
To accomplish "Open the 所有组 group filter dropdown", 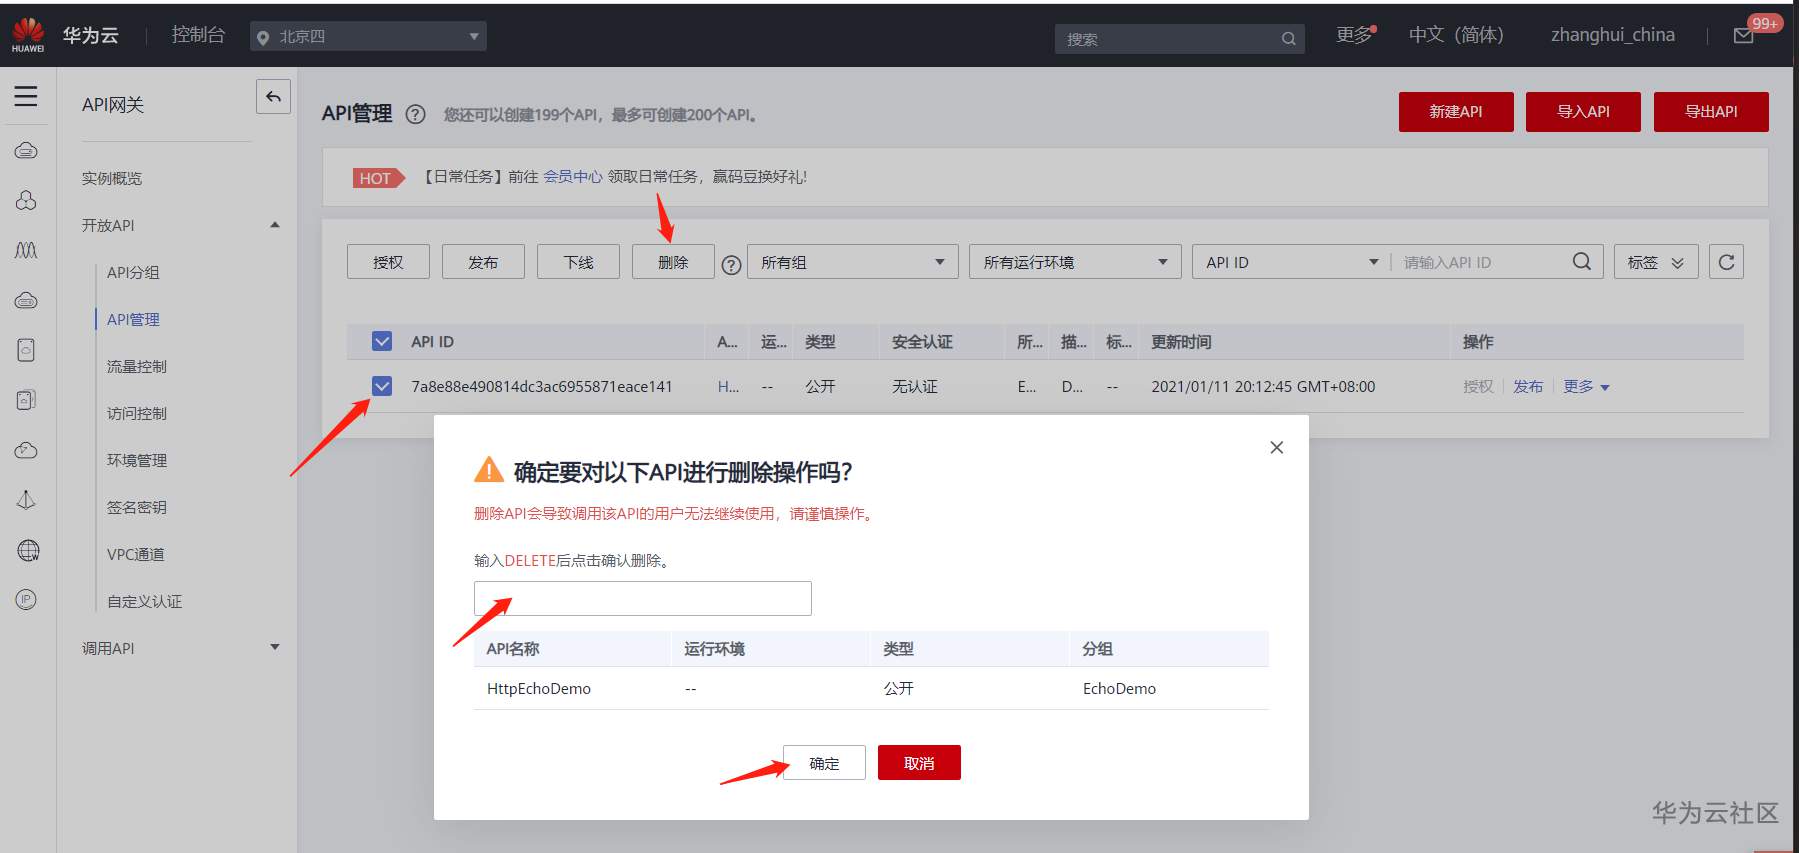I will [853, 262].
